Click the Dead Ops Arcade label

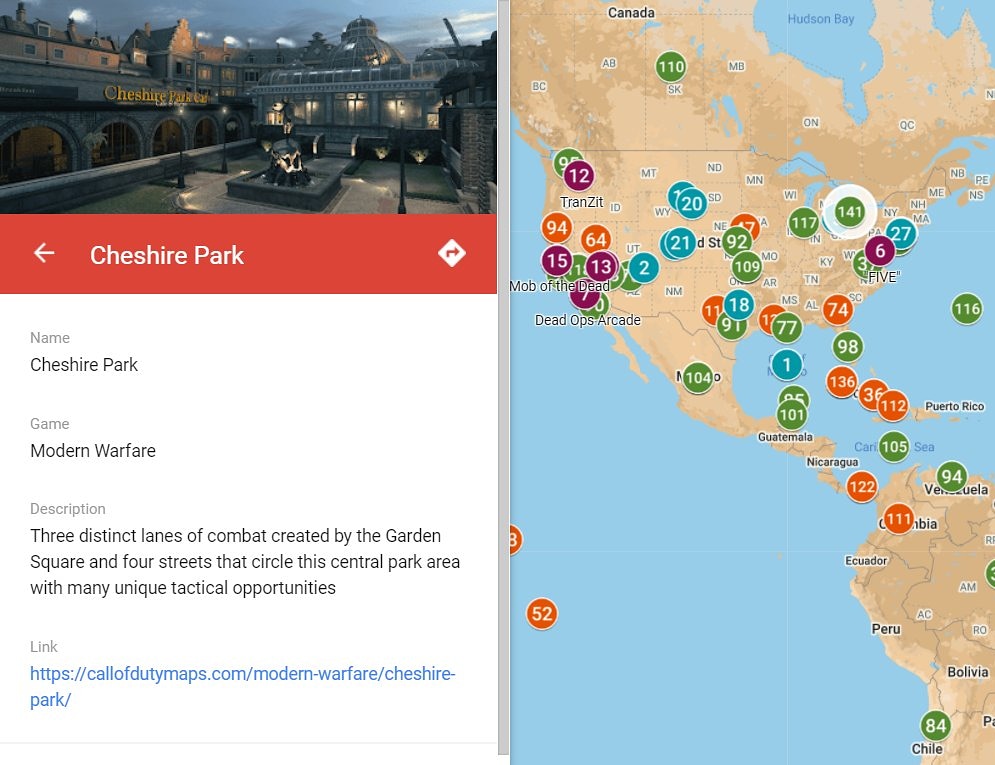coord(588,320)
